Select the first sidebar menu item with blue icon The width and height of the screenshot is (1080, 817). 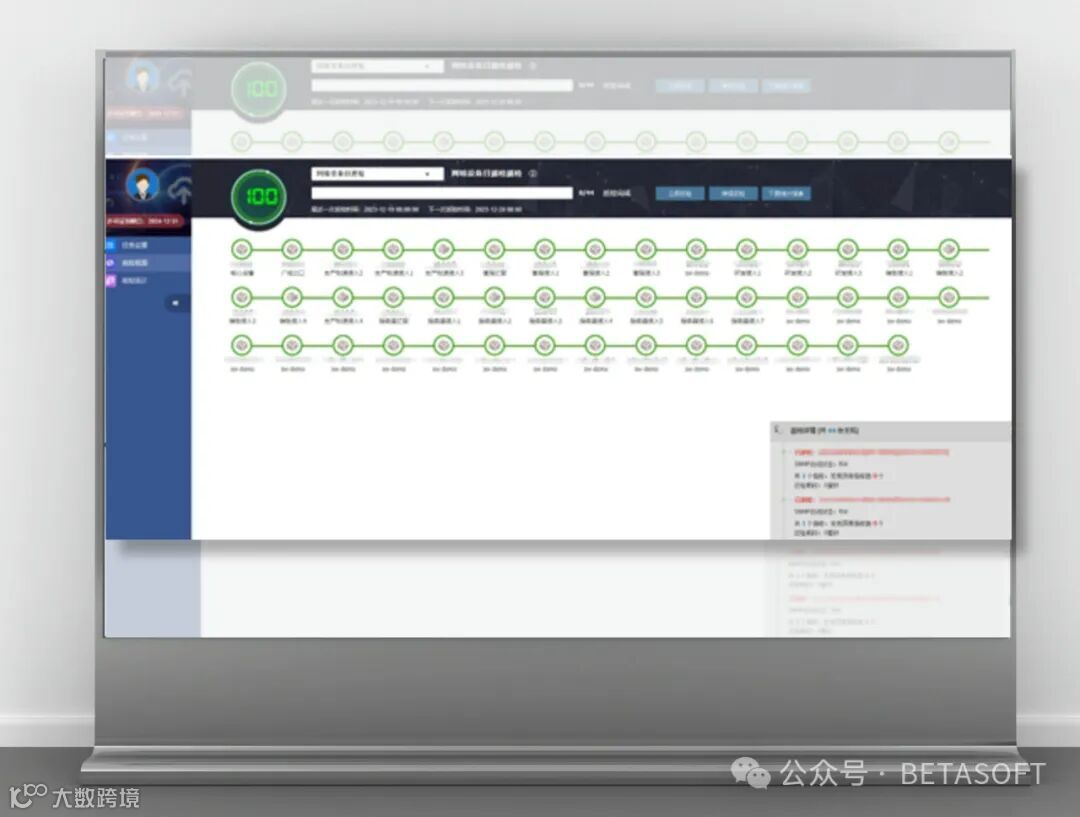tap(148, 245)
